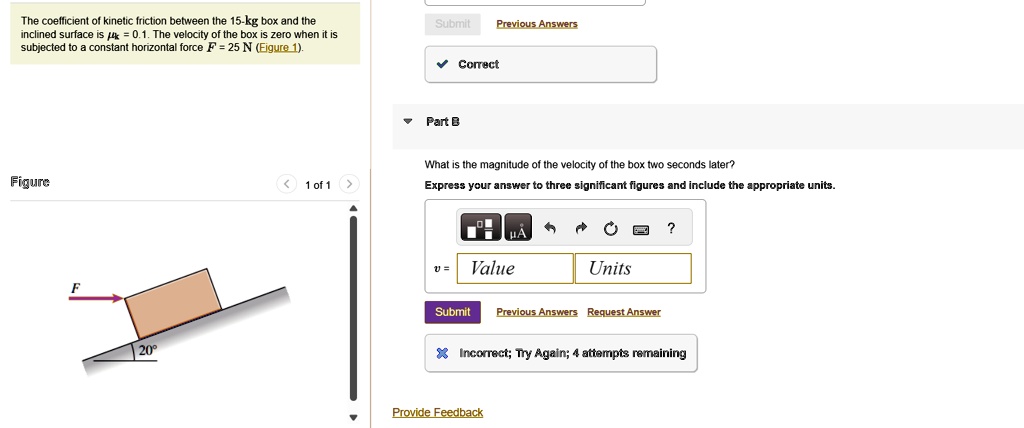Undo the last answer edit
1024x428 pixels.
pyautogui.click(x=550, y=228)
